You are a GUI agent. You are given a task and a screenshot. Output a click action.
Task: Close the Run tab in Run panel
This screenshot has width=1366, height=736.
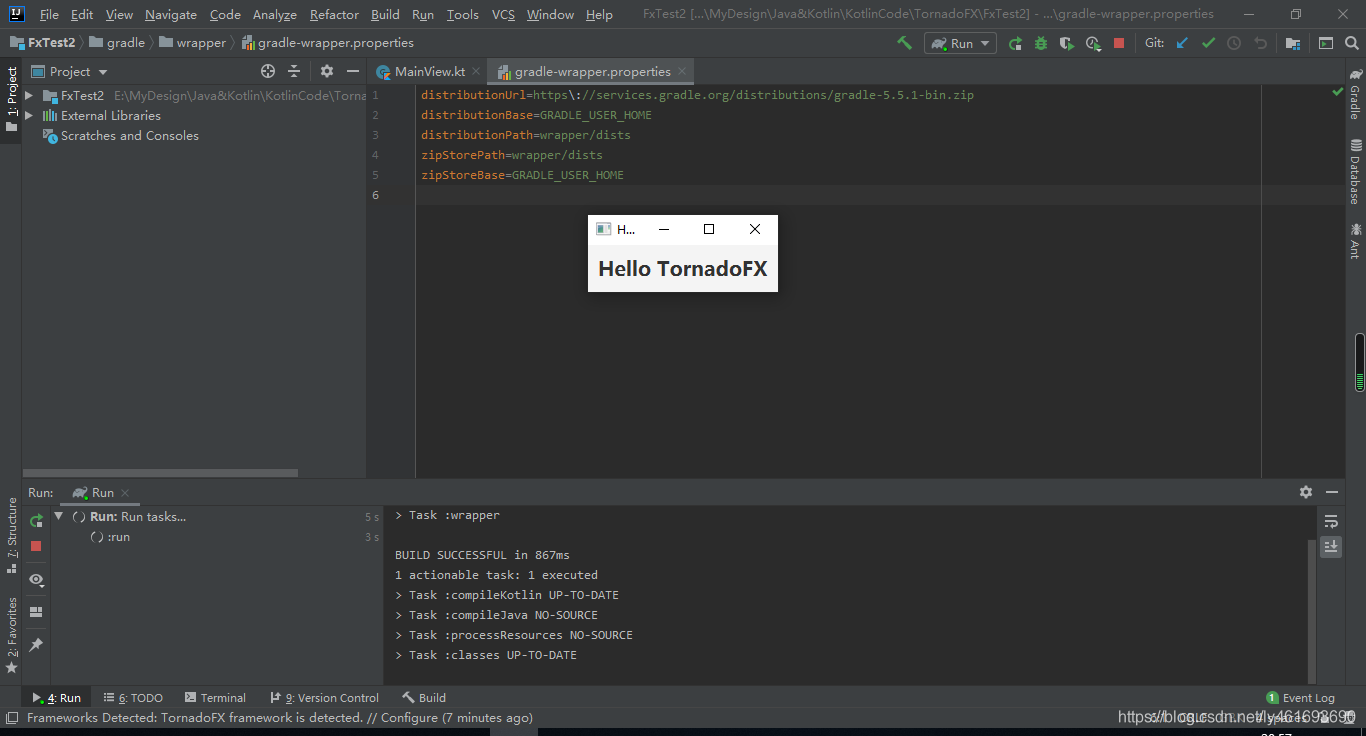pyautogui.click(x=125, y=493)
